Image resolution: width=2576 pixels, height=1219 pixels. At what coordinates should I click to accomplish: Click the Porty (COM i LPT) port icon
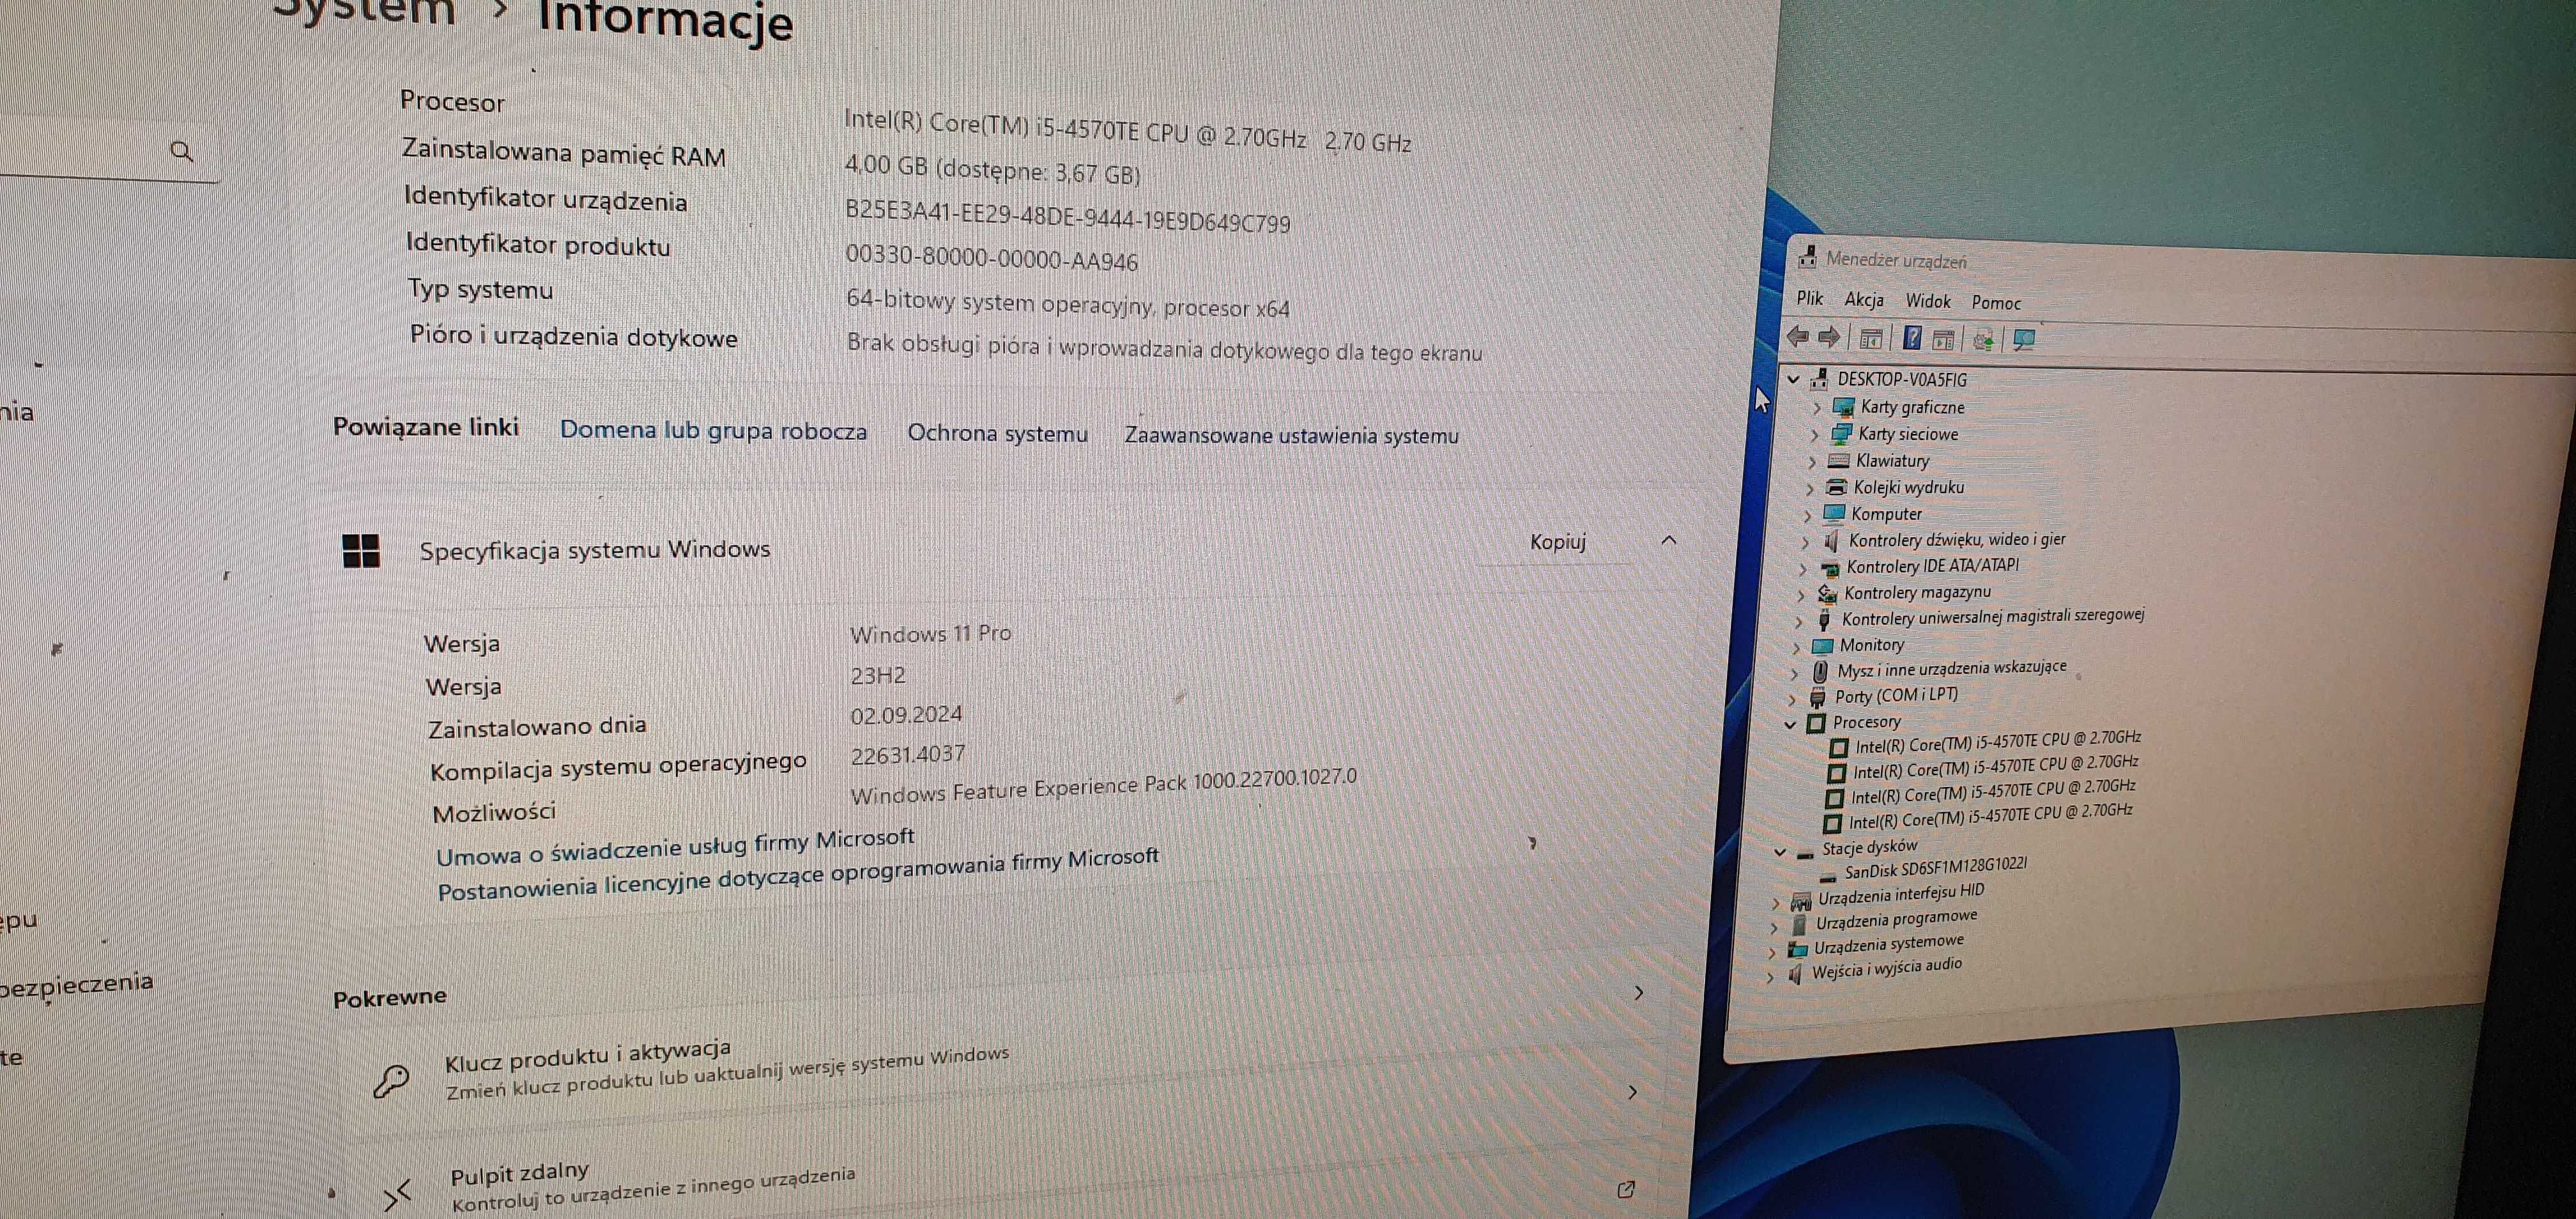coord(1818,698)
